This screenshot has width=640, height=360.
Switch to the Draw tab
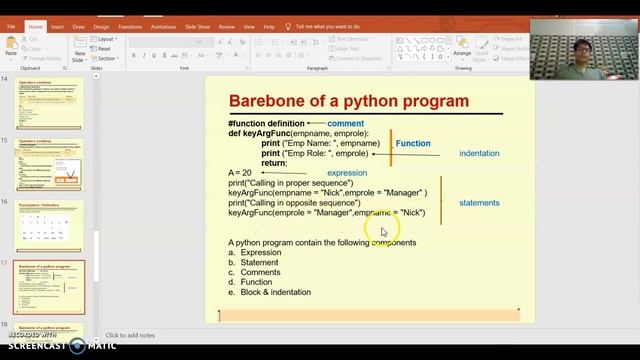[78, 27]
